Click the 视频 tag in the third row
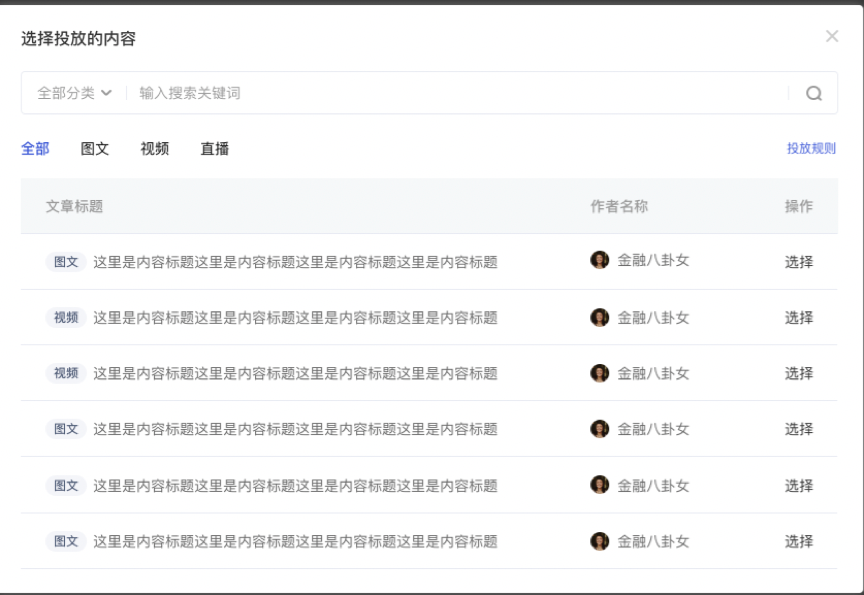Screen dimensions: 864x595 tap(66, 373)
